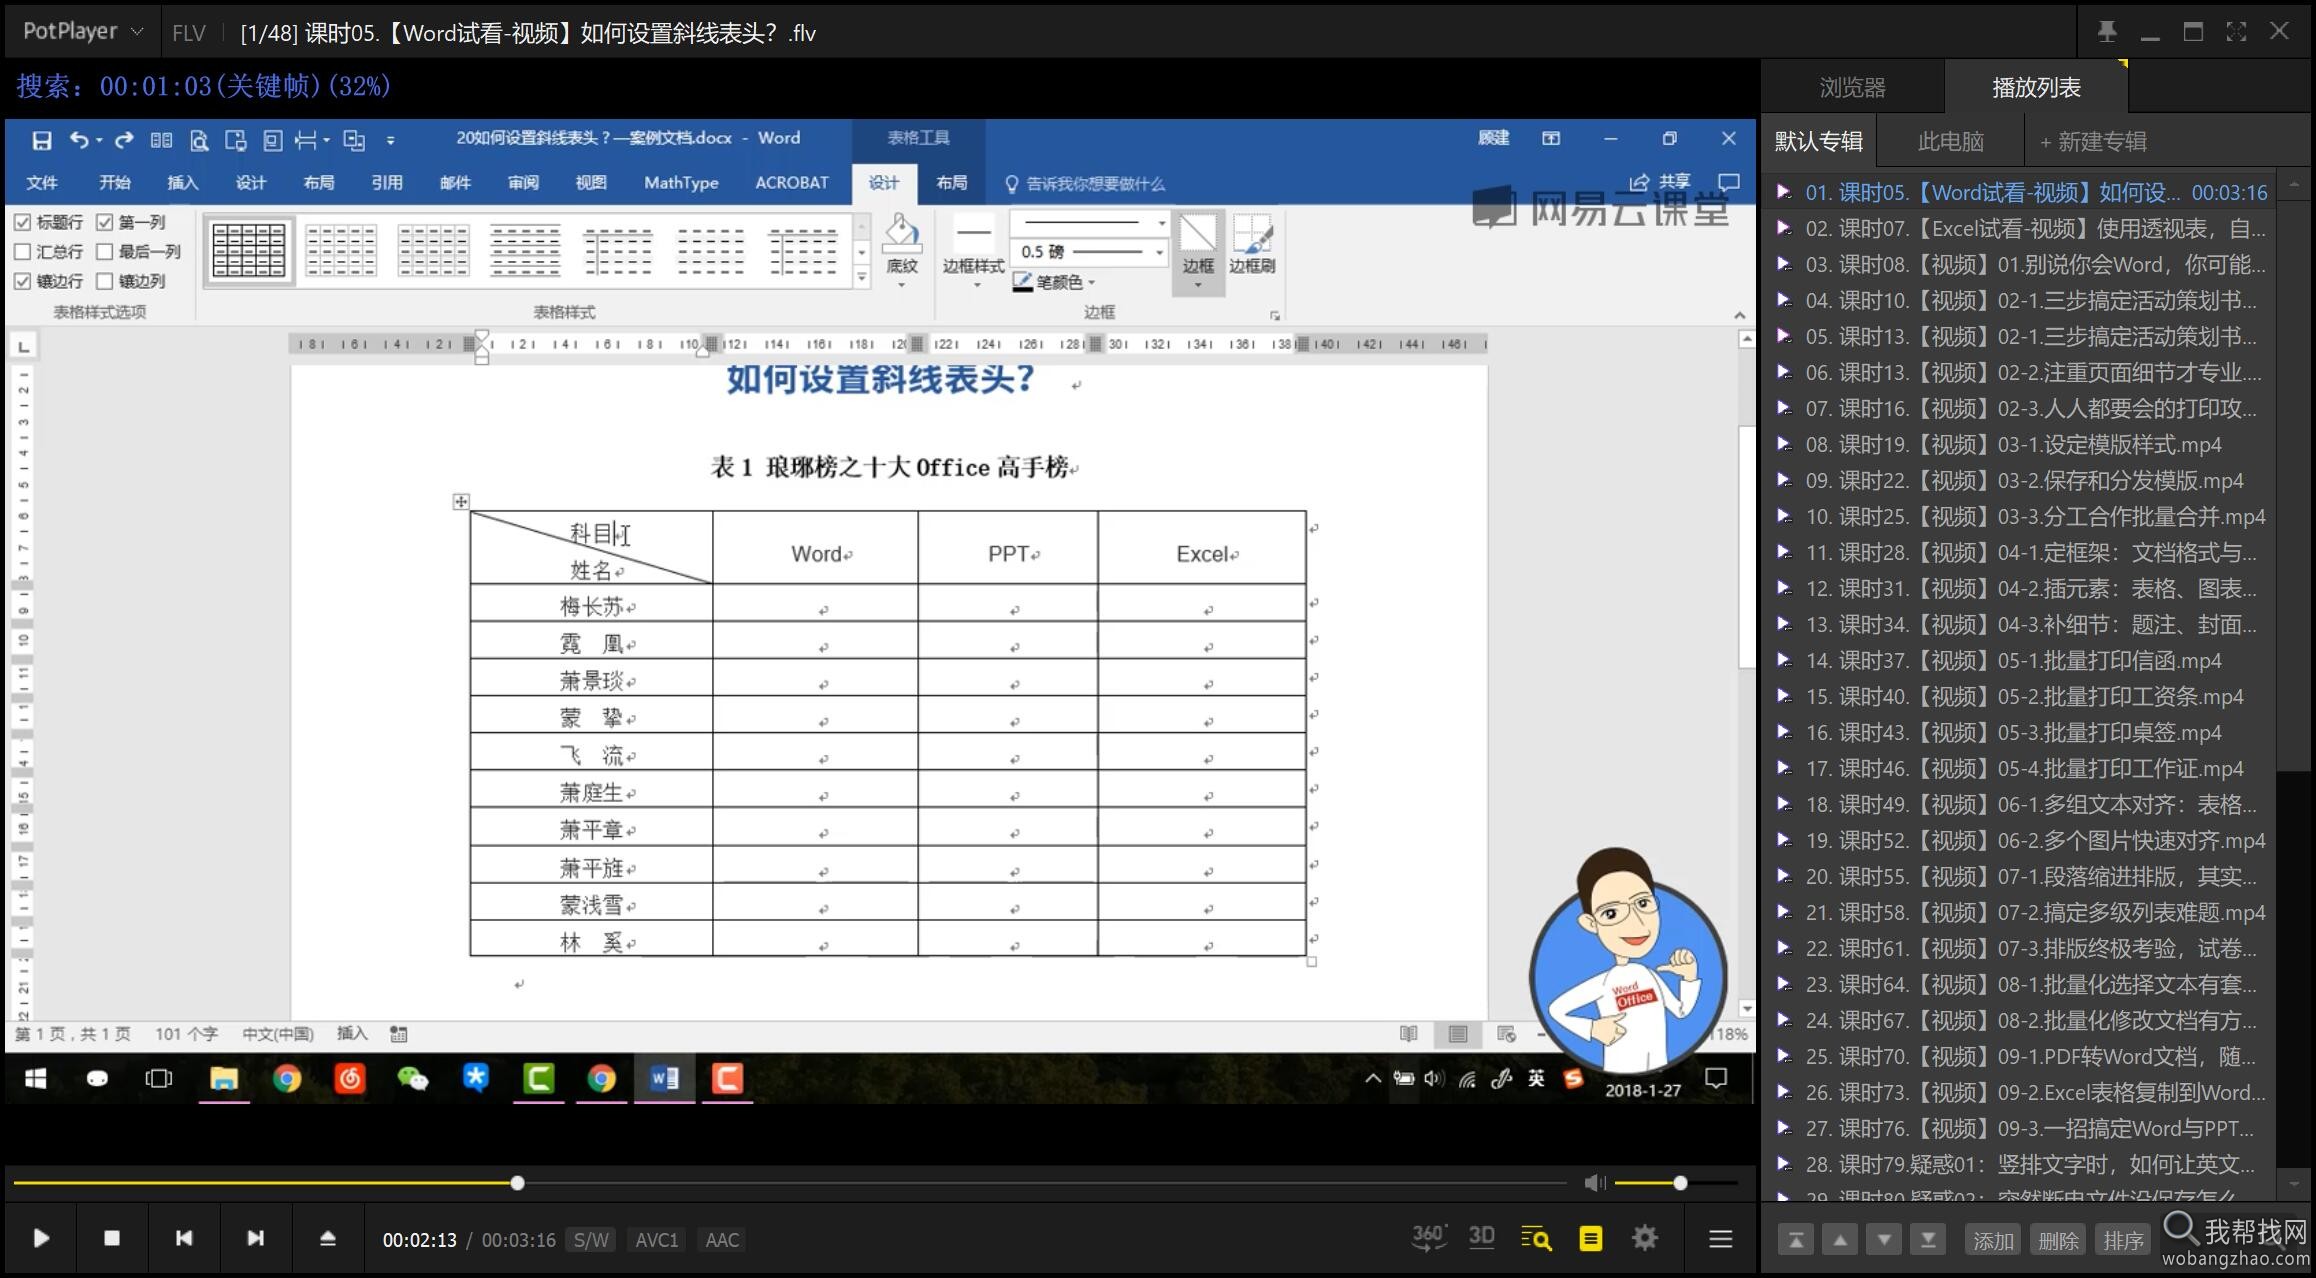Select playlist item 19 多个图片快速对齐.mp4

[2020, 841]
